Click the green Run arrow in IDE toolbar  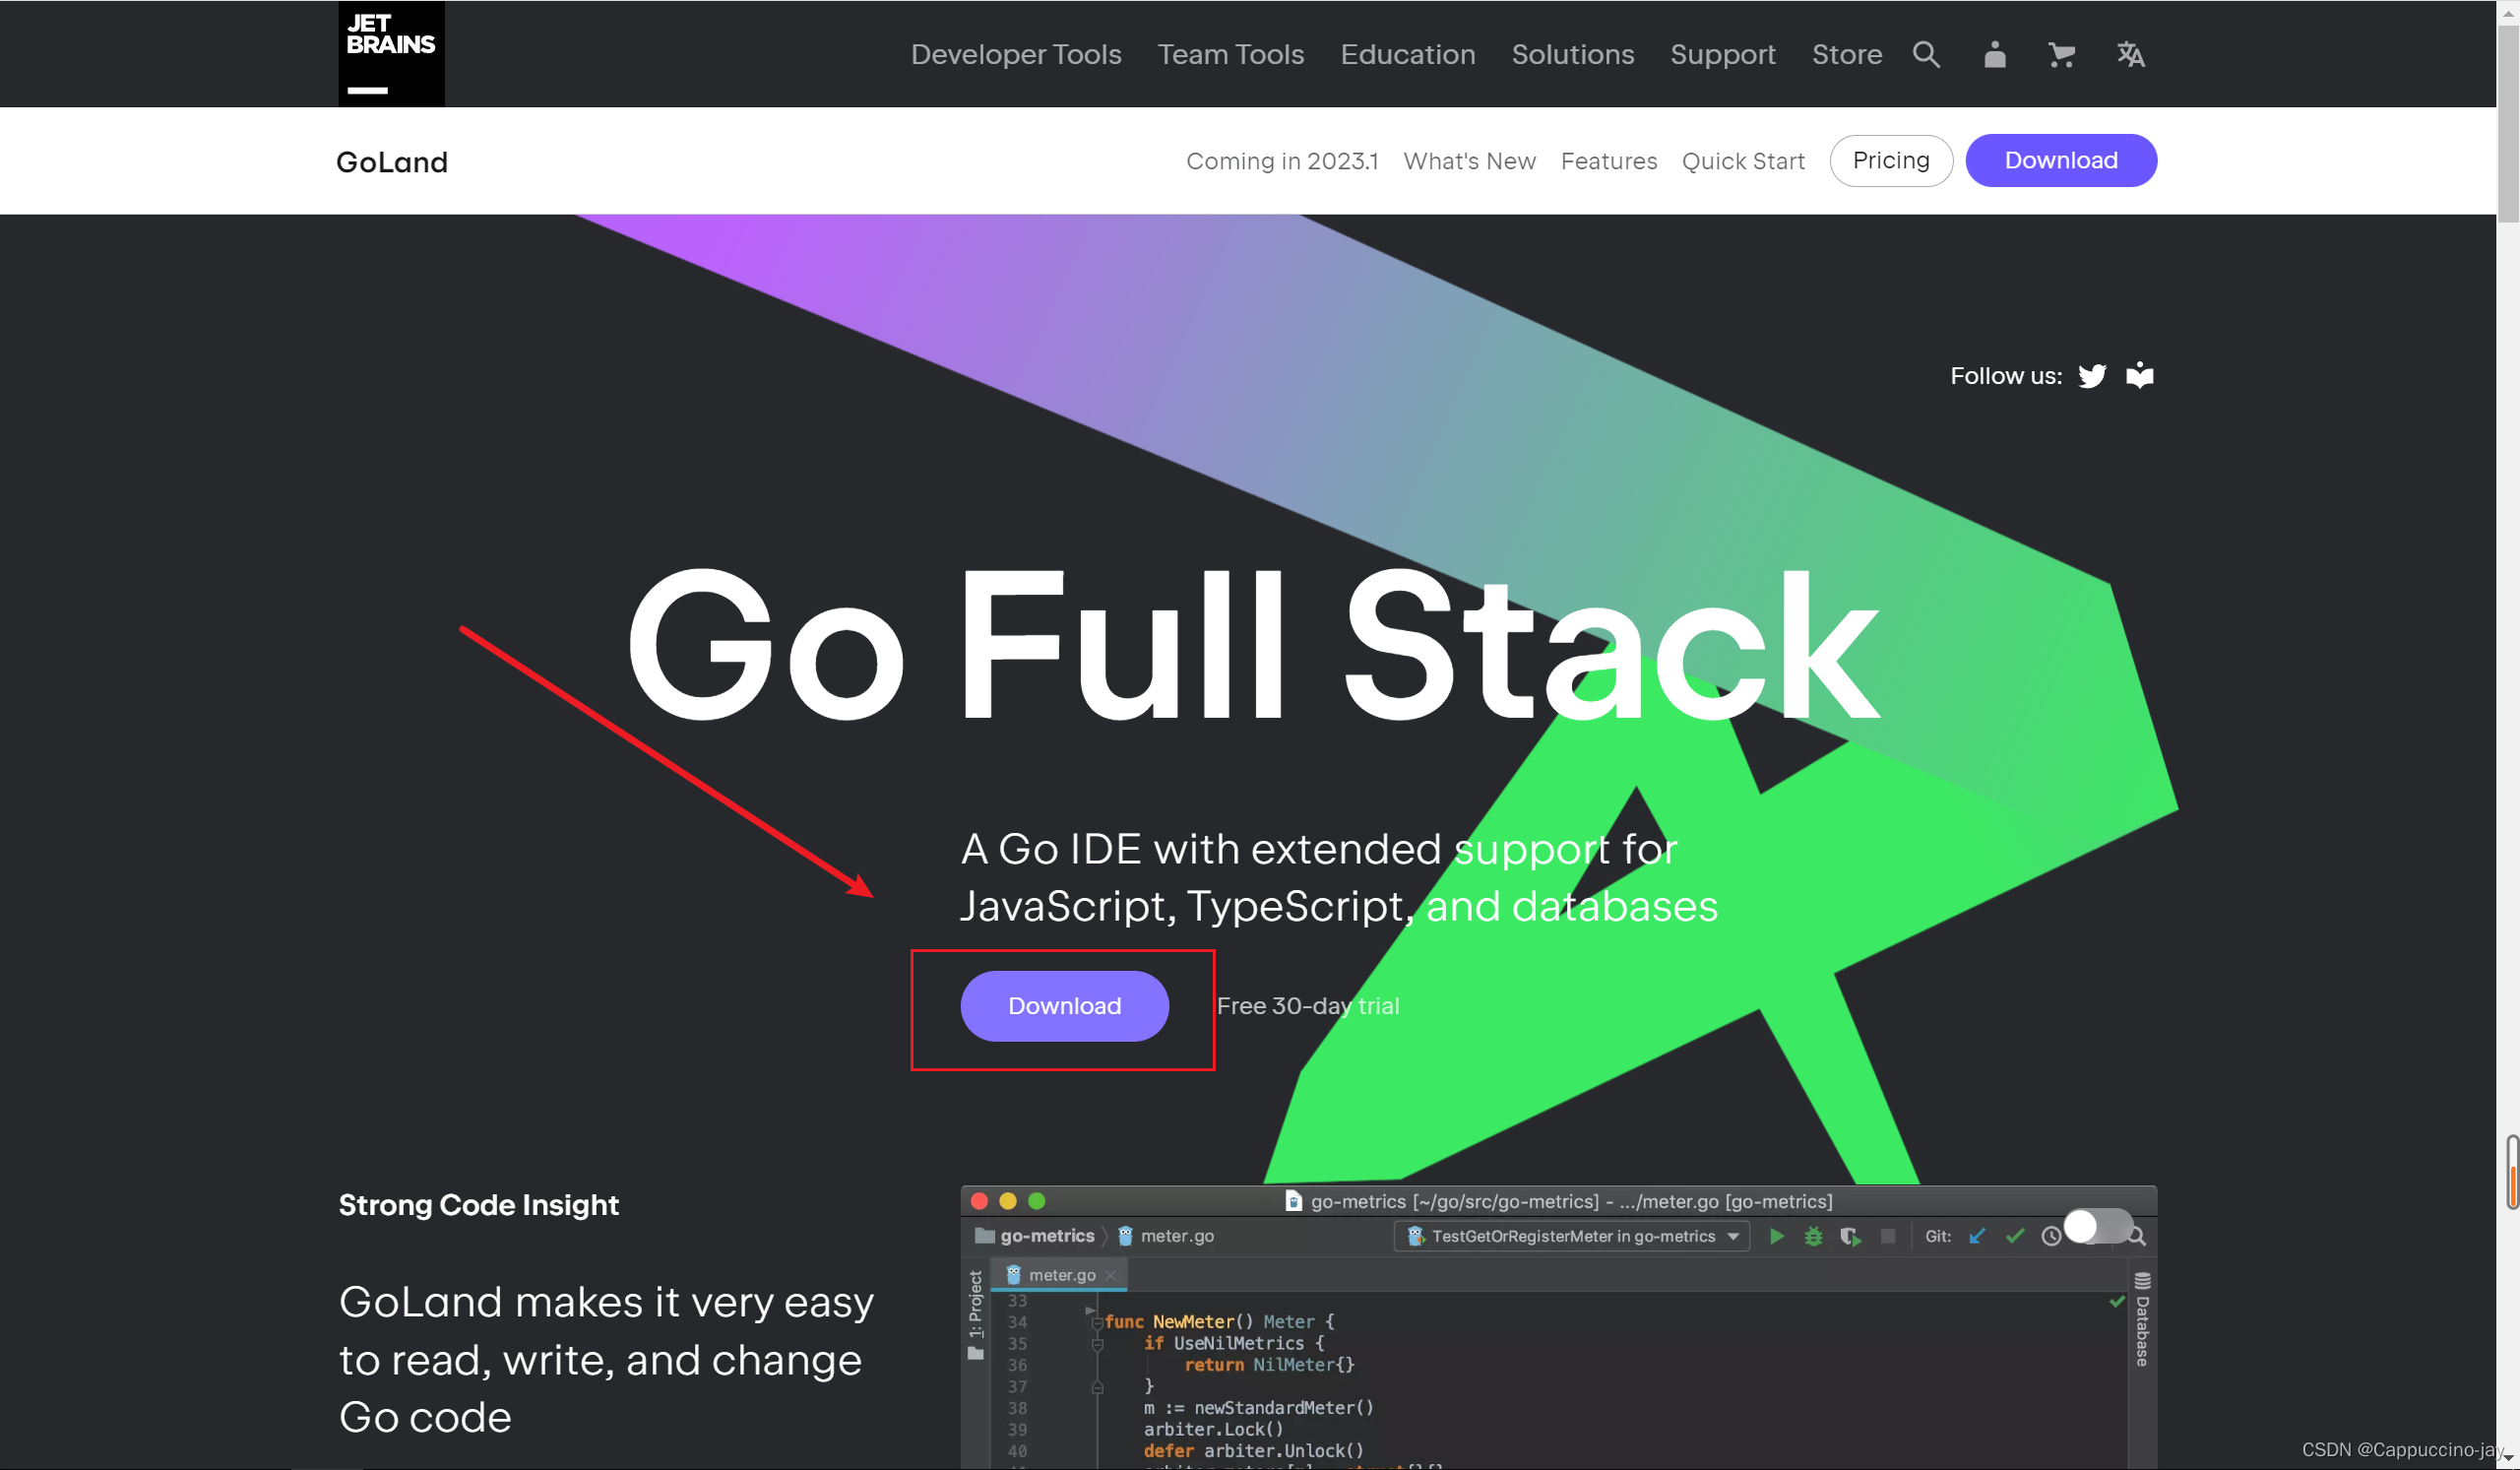click(1776, 1237)
